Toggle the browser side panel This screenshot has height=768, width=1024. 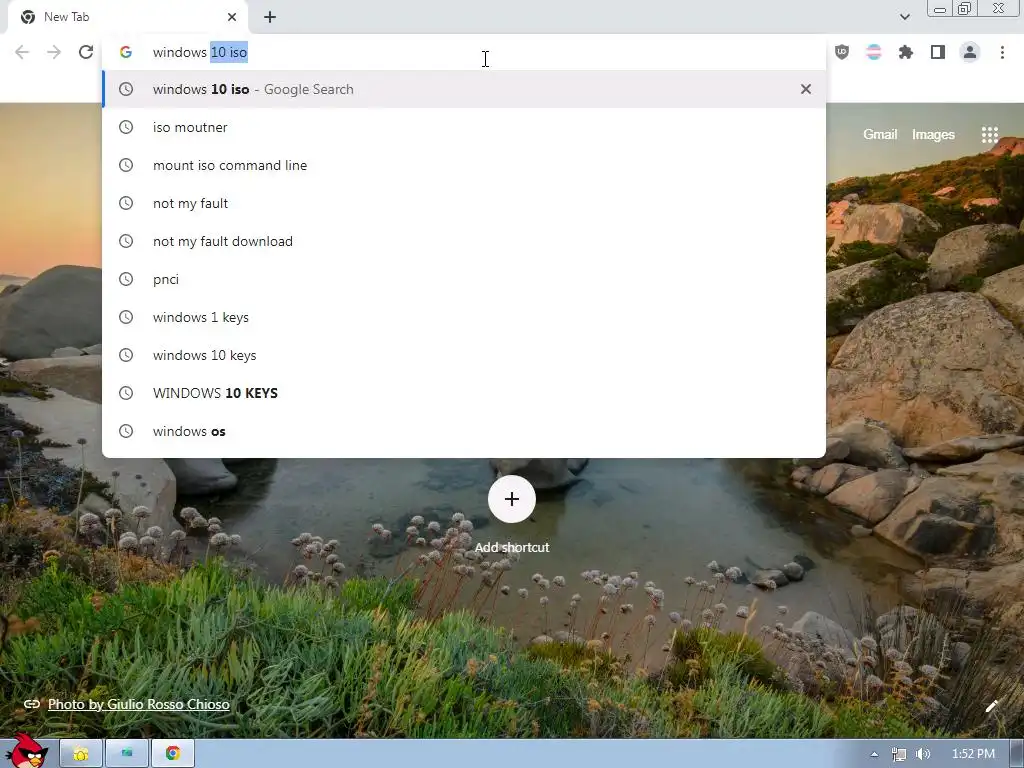point(938,52)
